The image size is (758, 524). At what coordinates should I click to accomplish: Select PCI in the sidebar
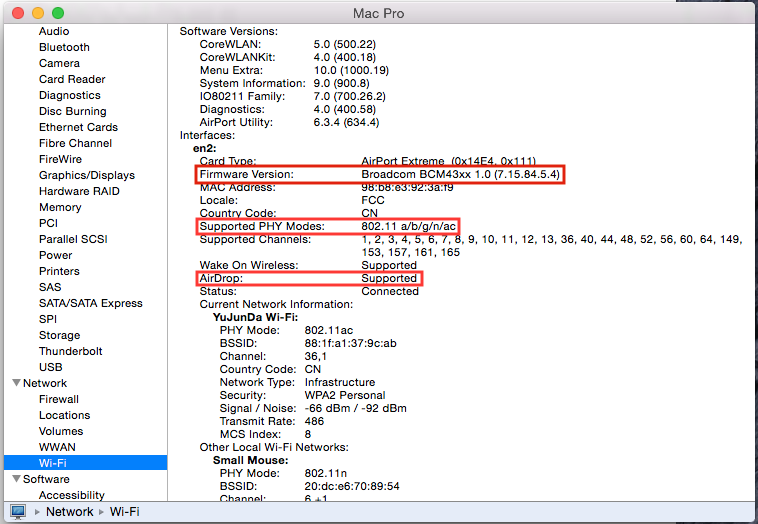[48, 223]
